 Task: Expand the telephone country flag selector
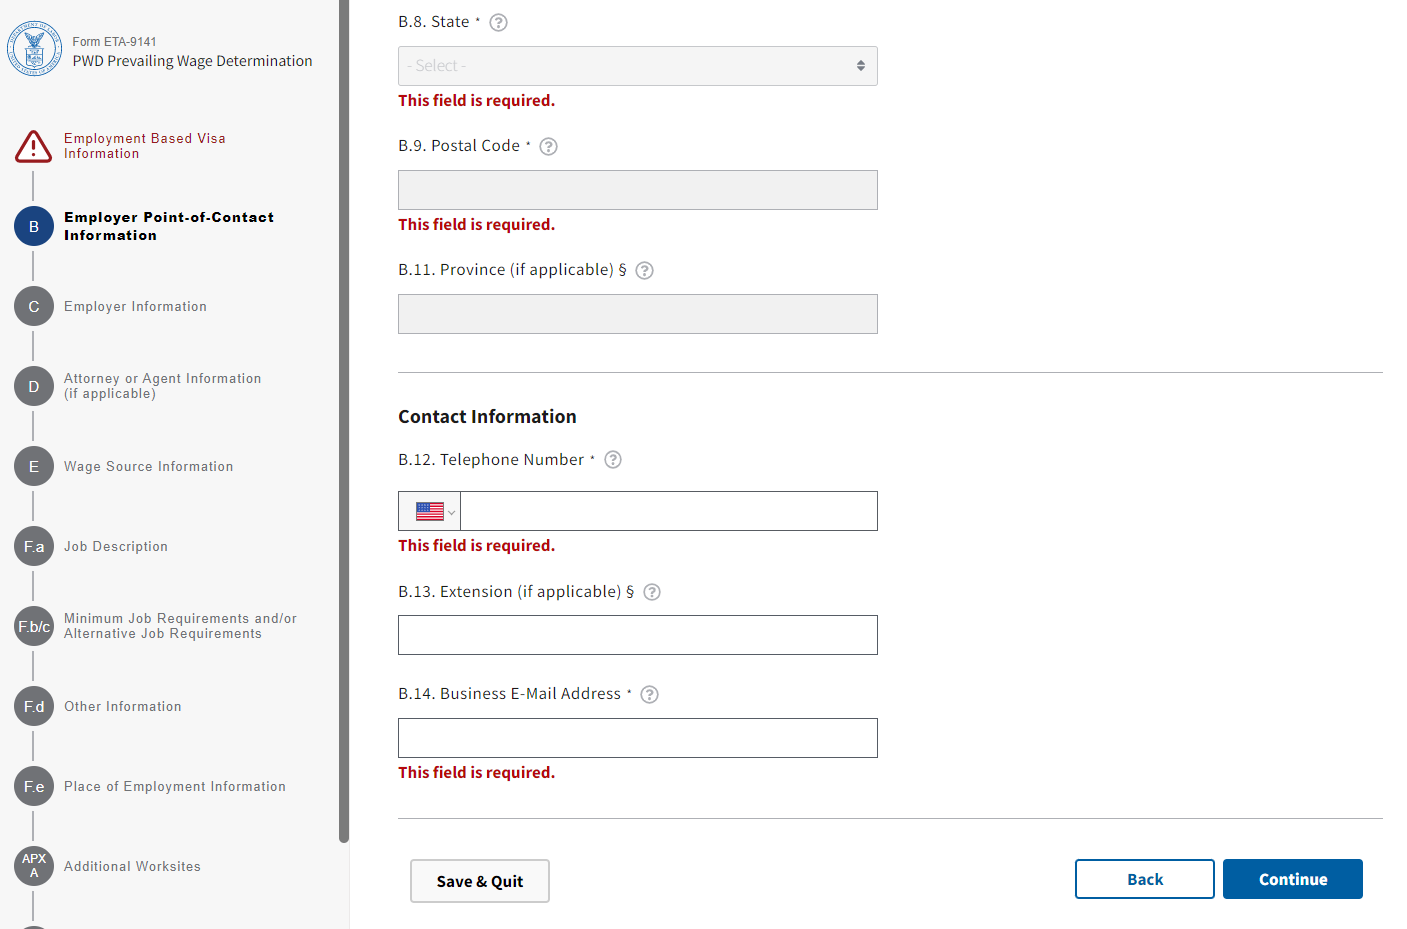(x=430, y=512)
